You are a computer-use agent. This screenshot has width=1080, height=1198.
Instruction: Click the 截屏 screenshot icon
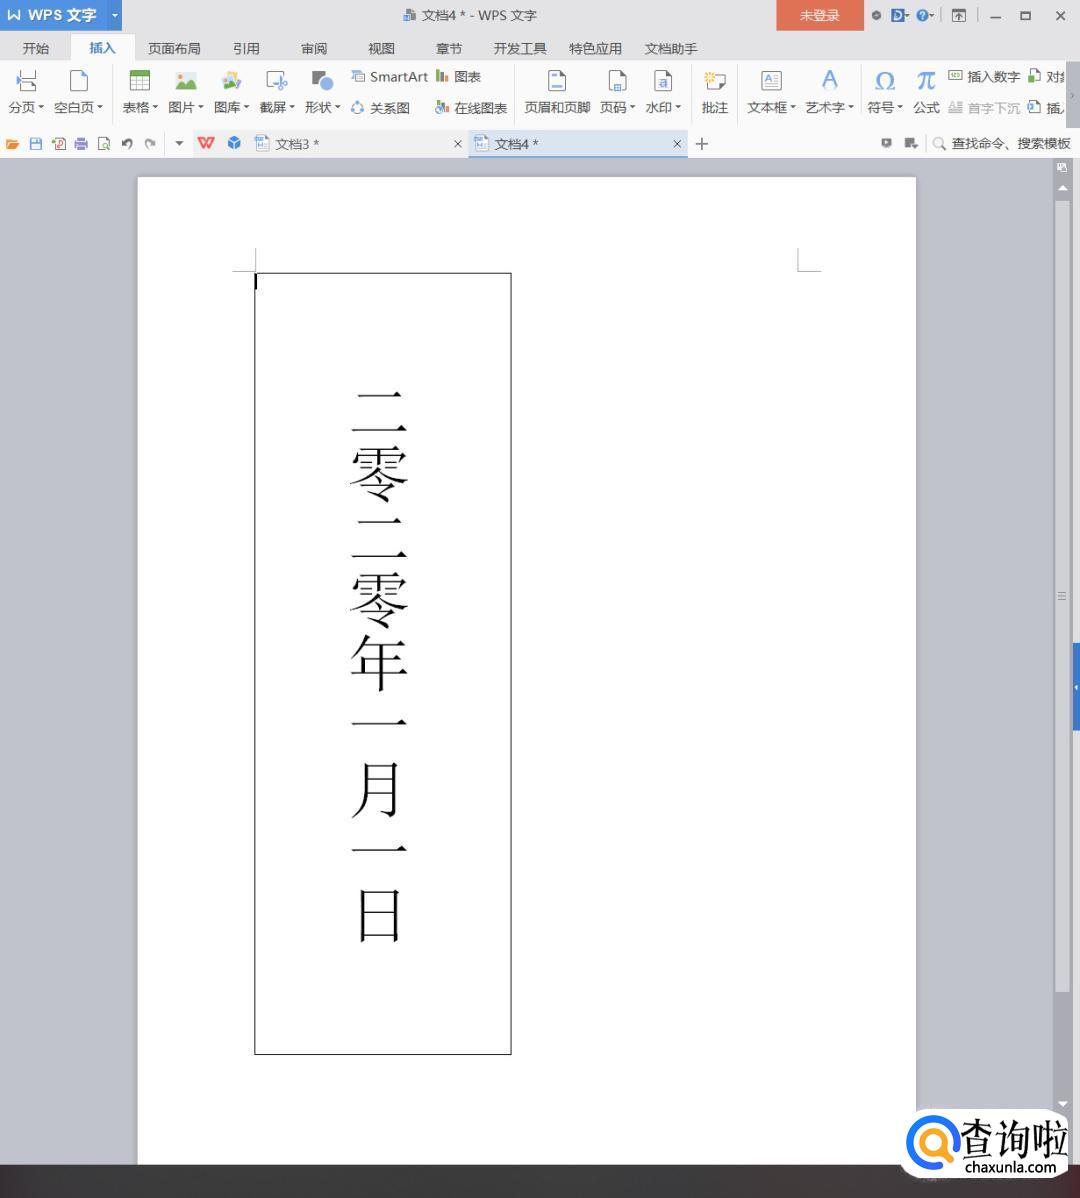276,81
